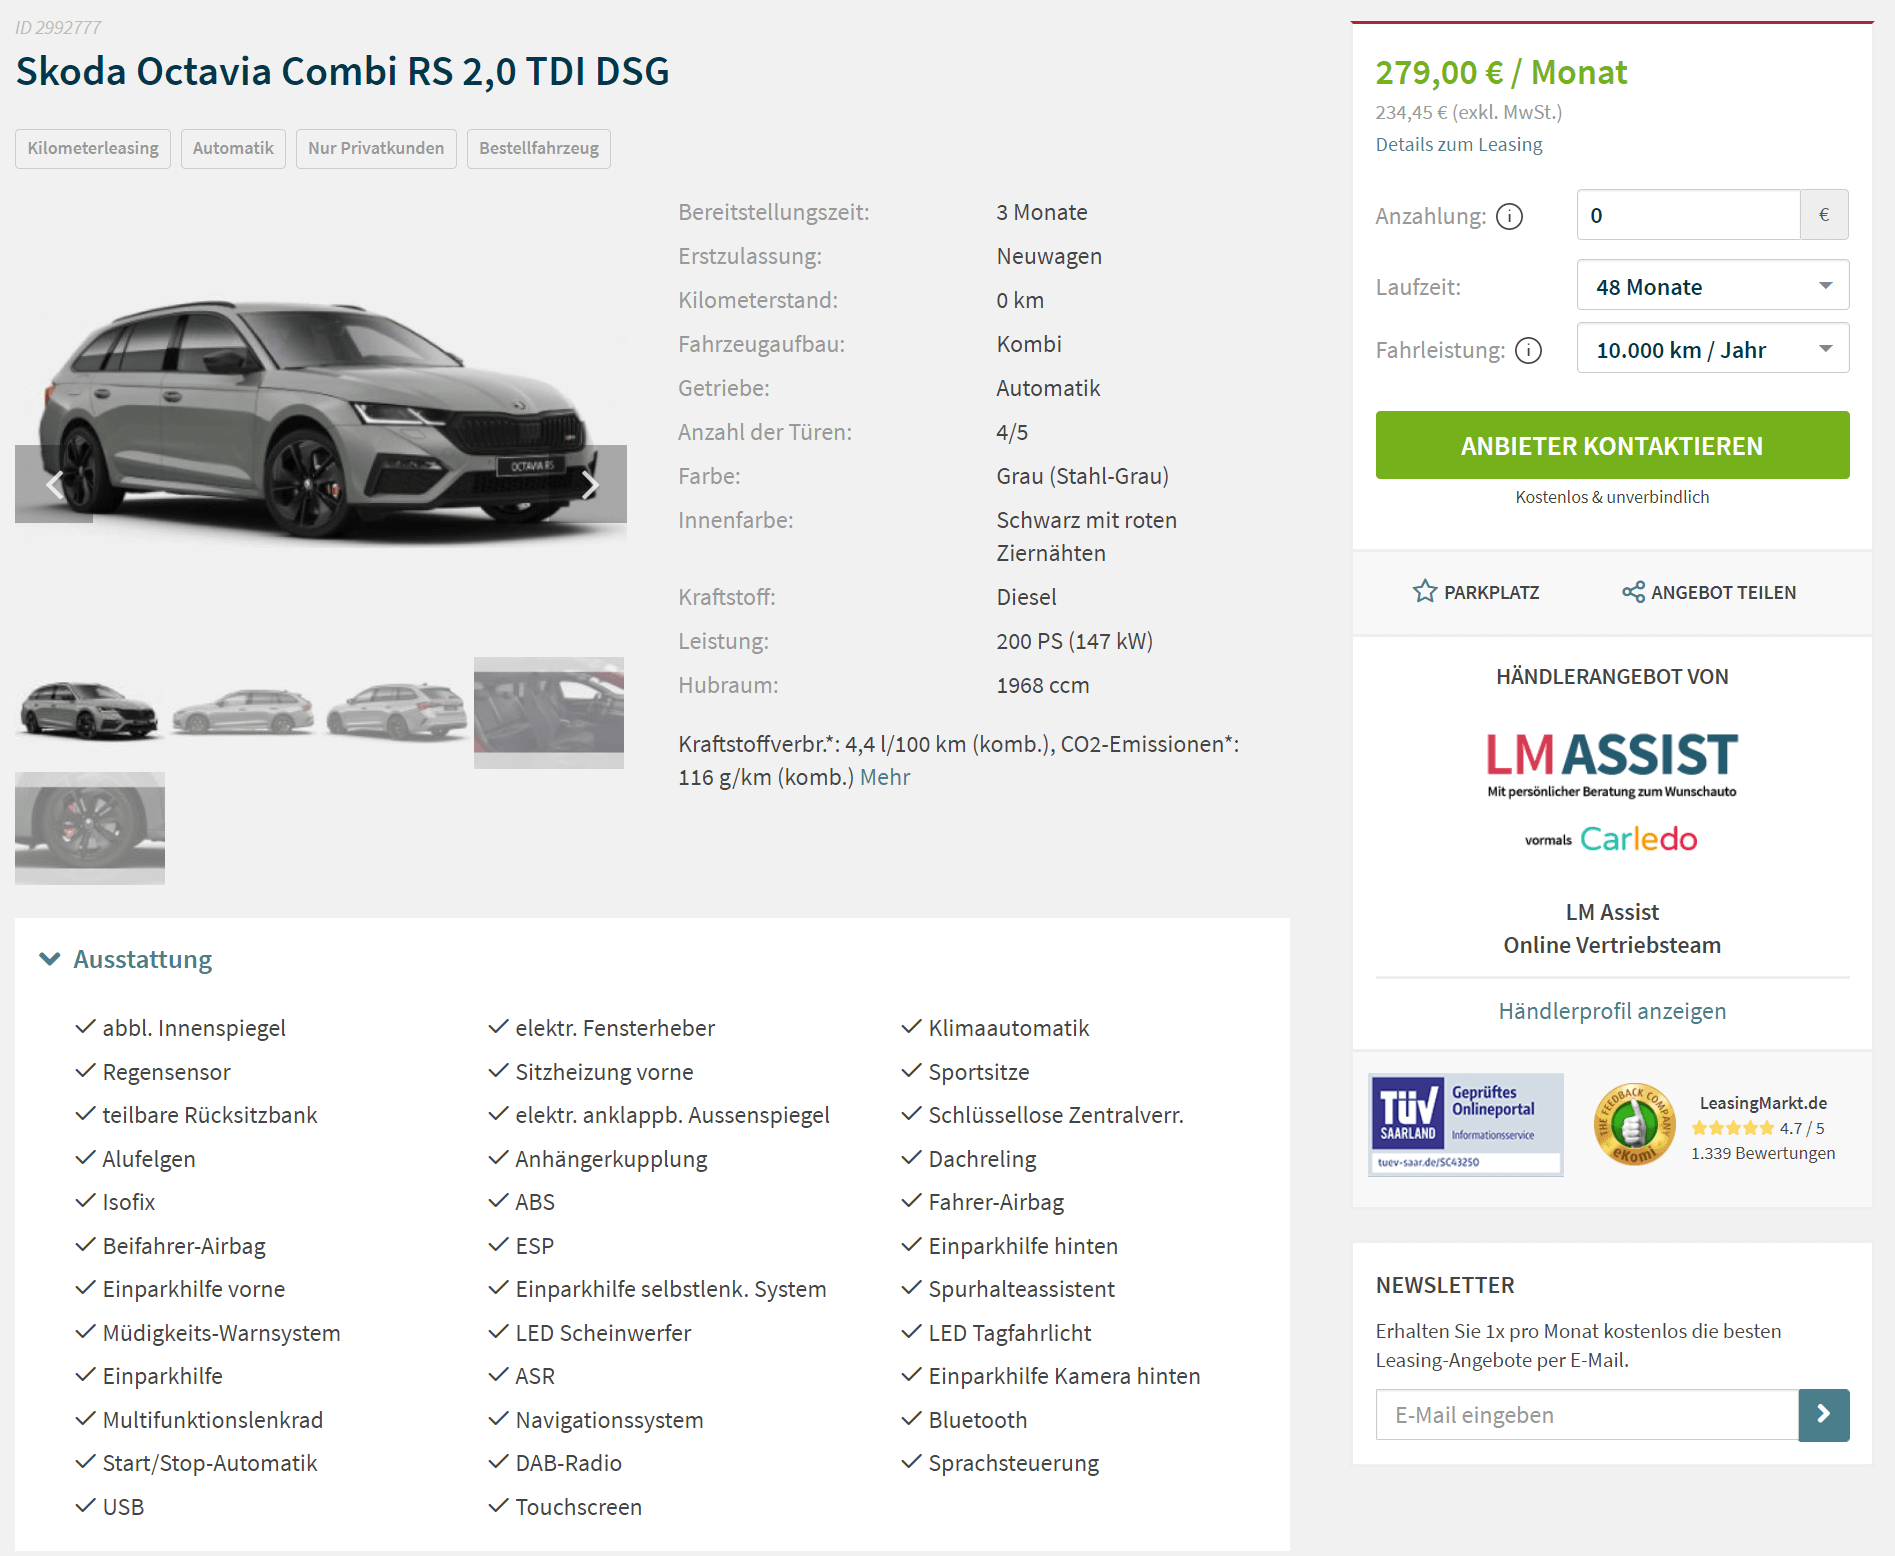Select the front-view car thumbnail
The width and height of the screenshot is (1895, 1556).
[x=90, y=712]
